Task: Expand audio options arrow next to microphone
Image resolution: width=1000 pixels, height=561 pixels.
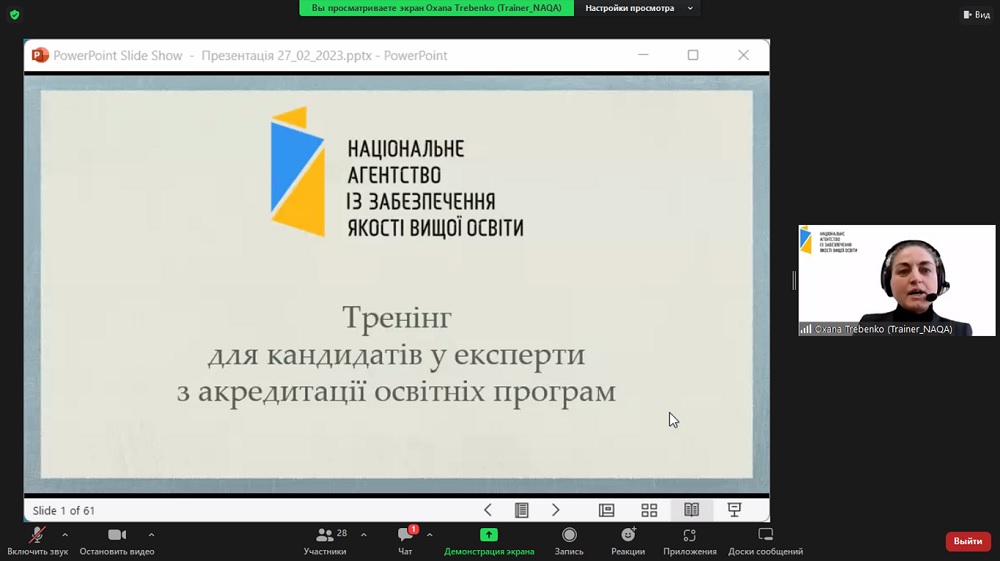Action: 65,535
